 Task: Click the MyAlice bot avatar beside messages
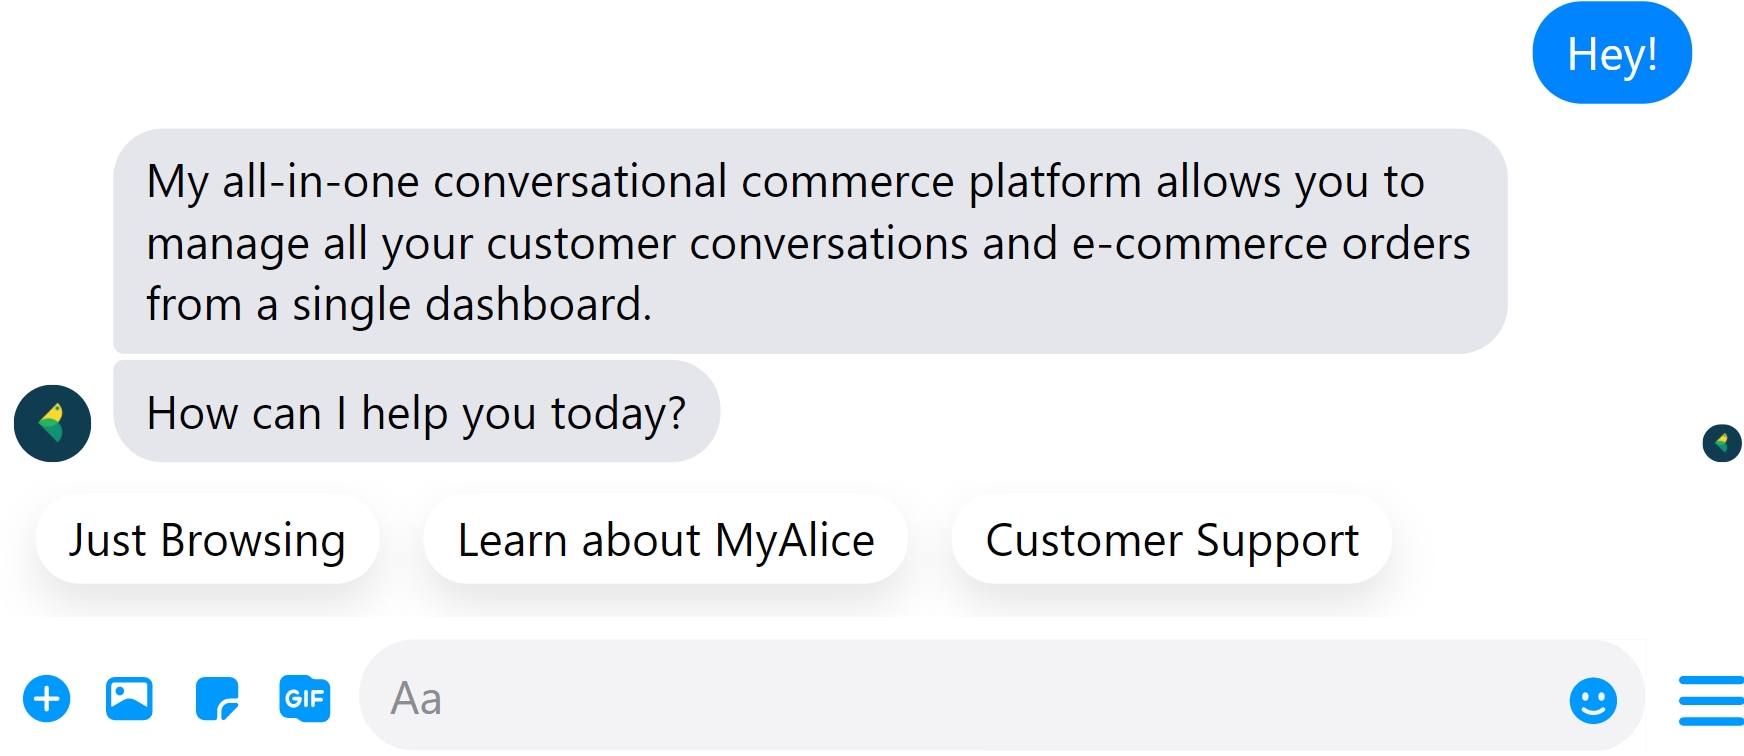52,423
